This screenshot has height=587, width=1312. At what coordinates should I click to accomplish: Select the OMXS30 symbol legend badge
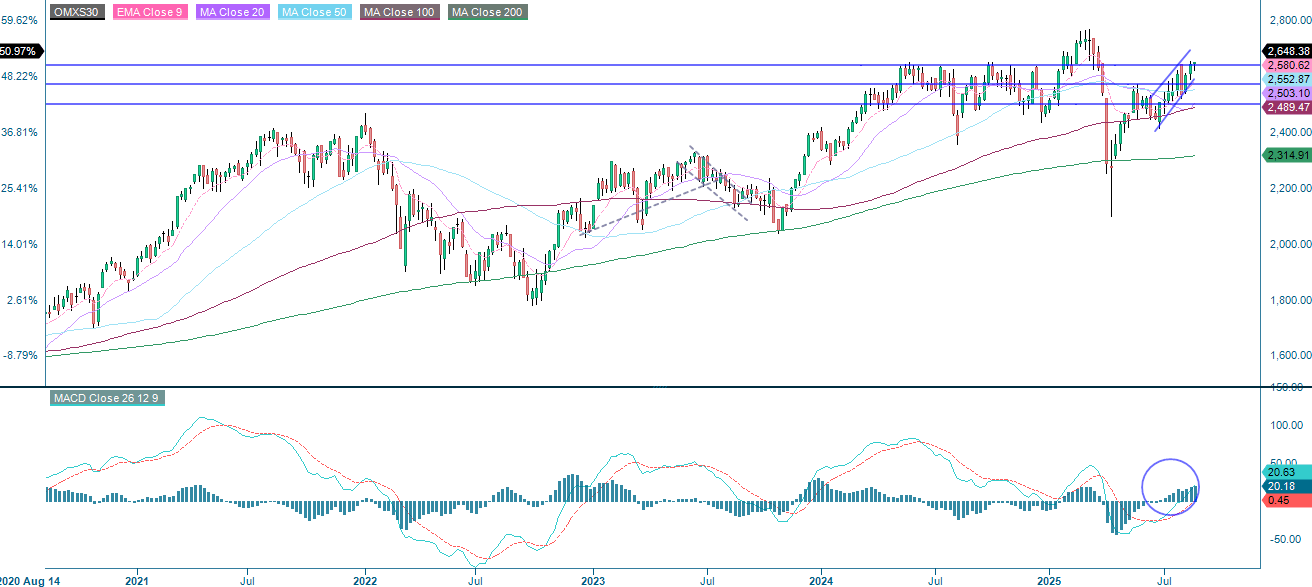coord(75,13)
